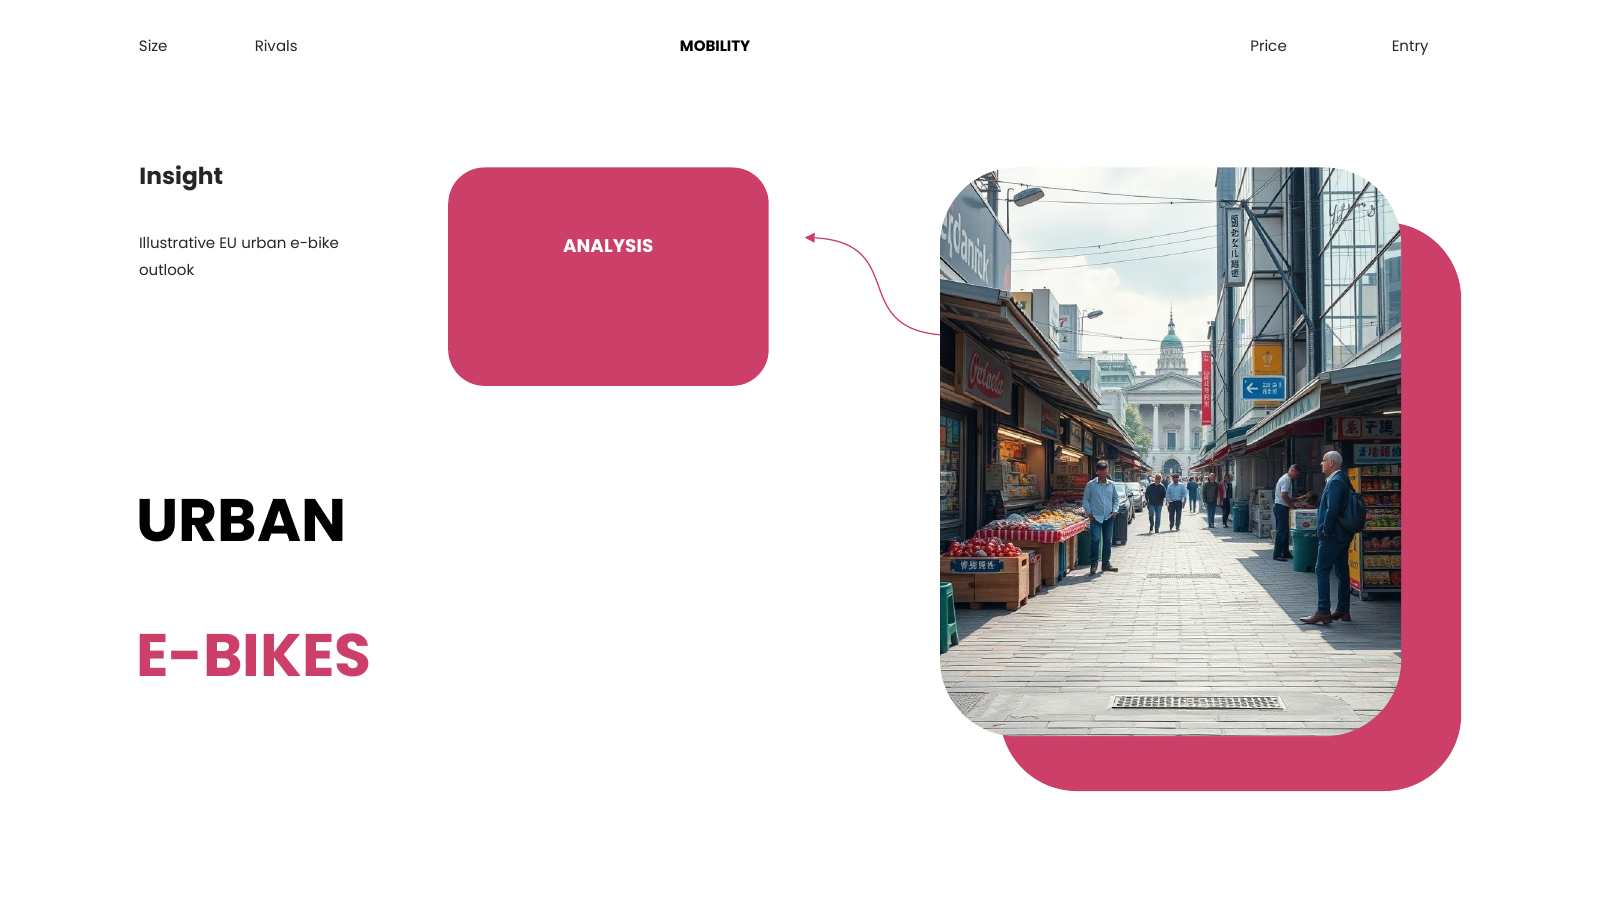Go to the Rivals section
The height and width of the screenshot is (900, 1600).
[276, 46]
